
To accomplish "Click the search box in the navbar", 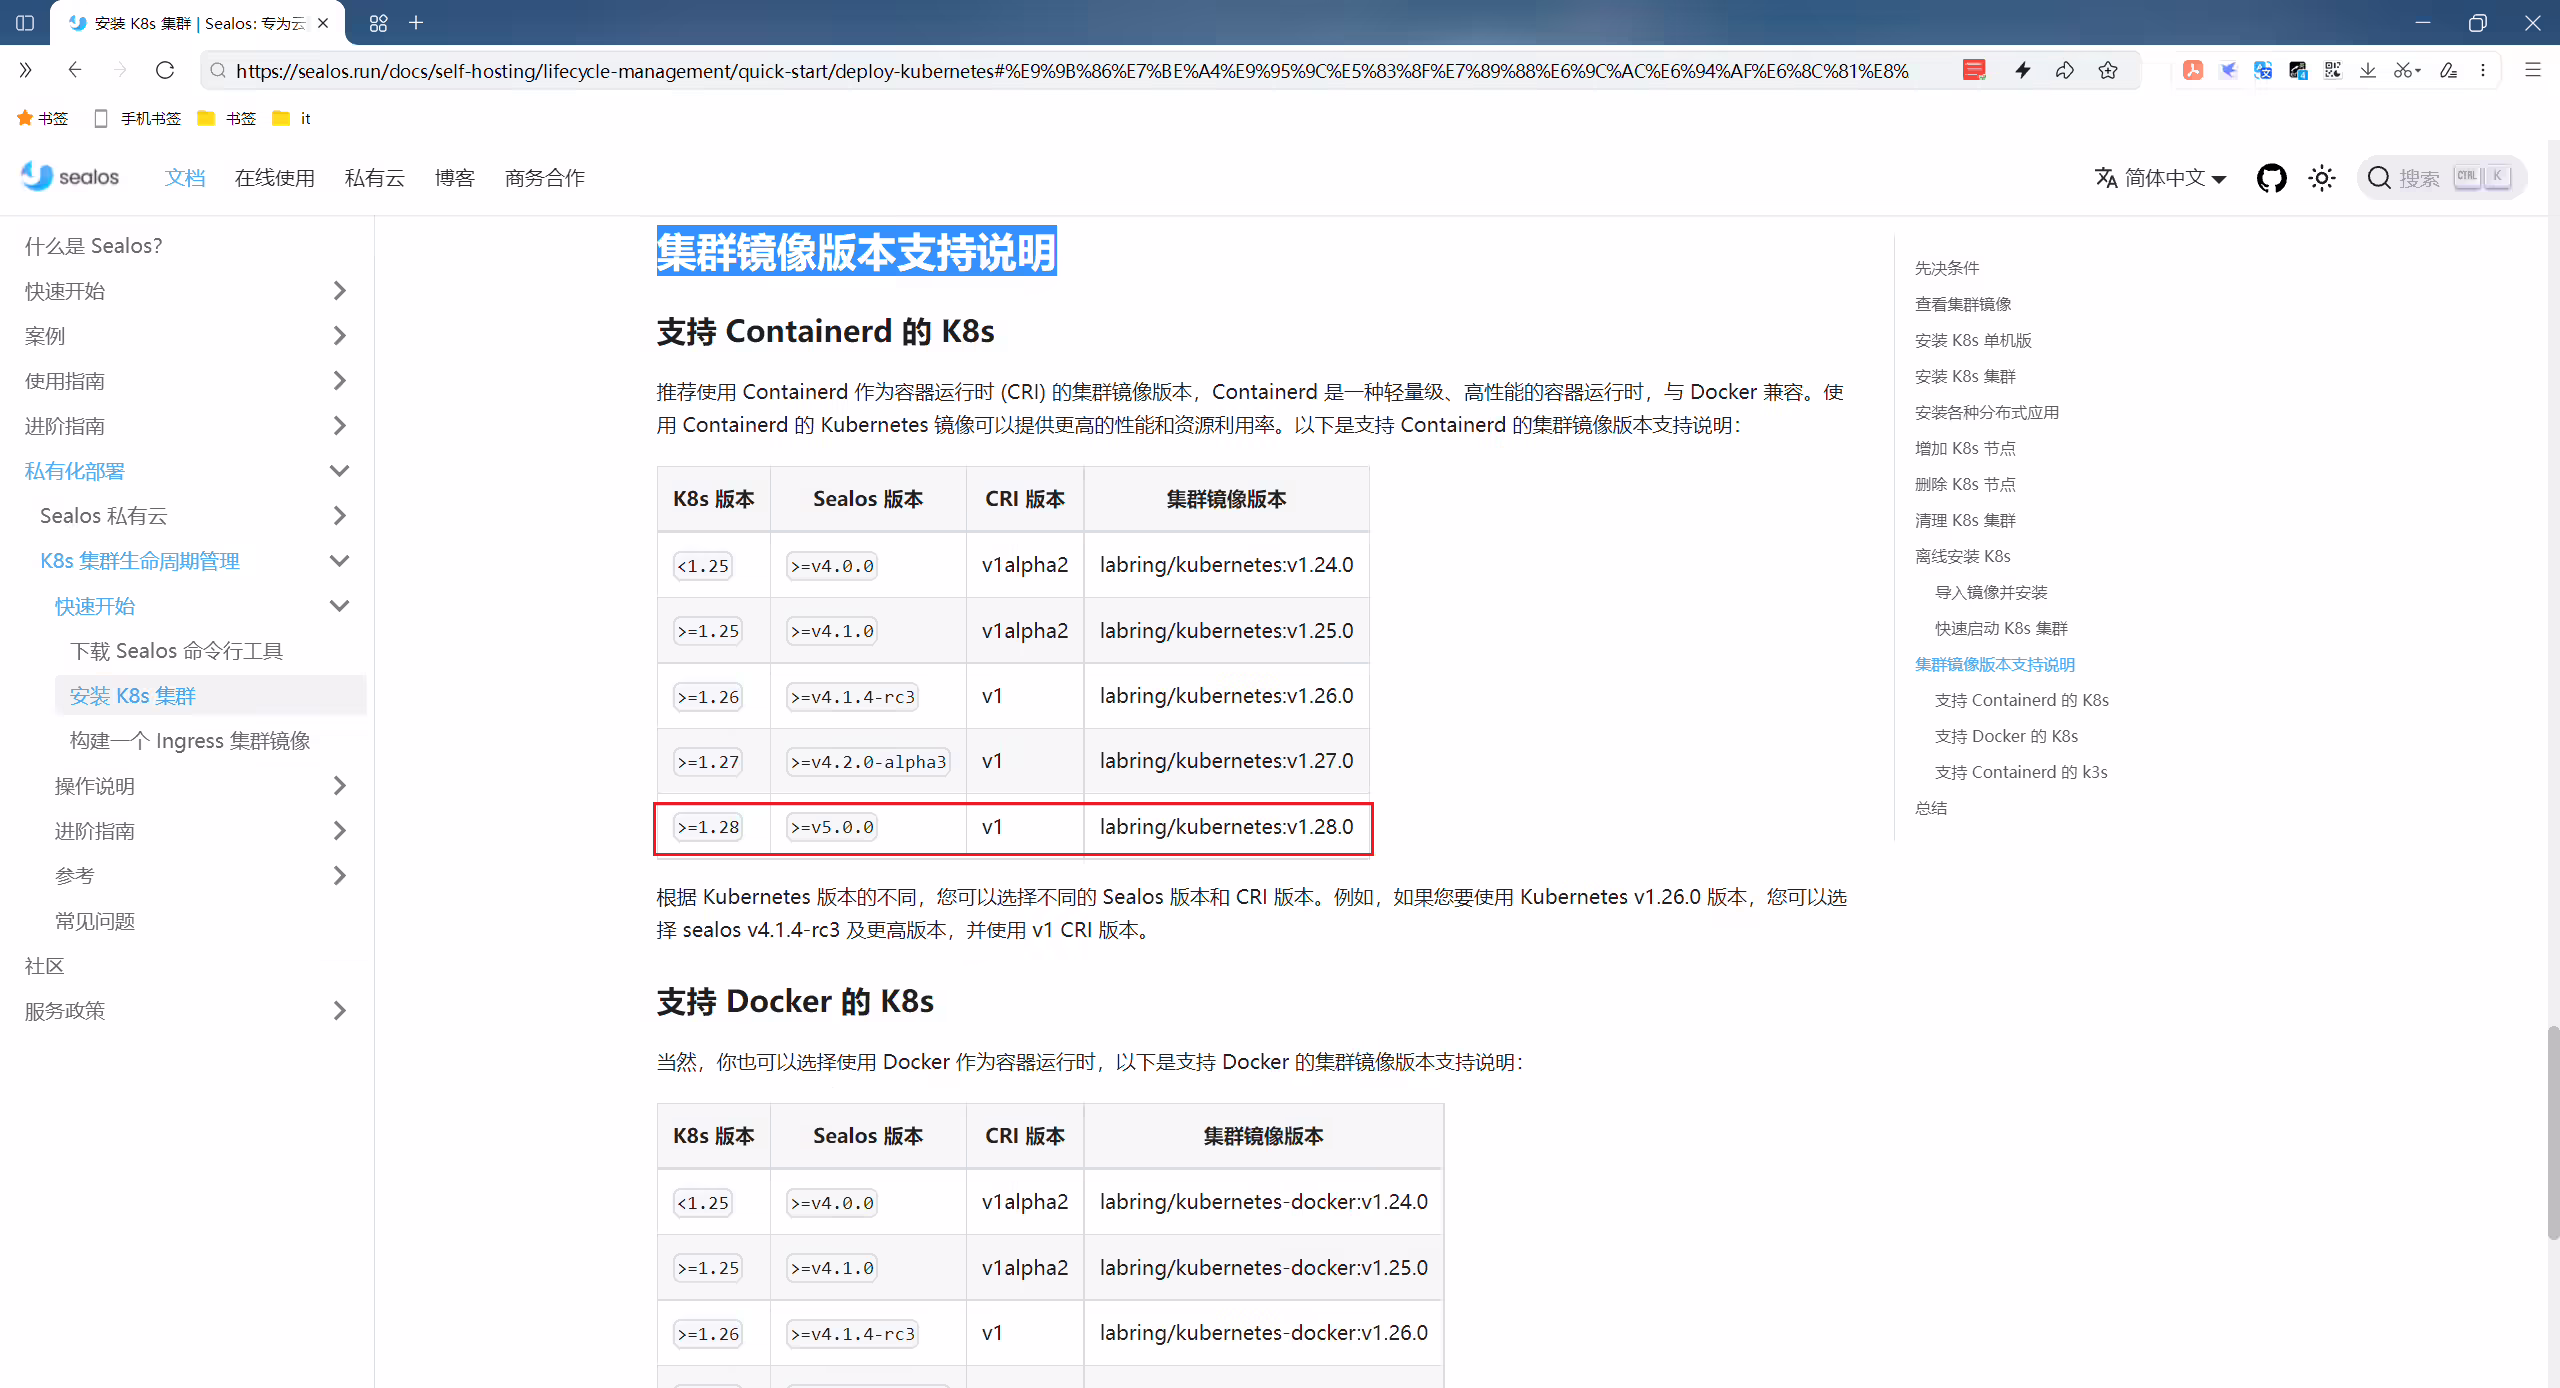I will [x=2441, y=178].
